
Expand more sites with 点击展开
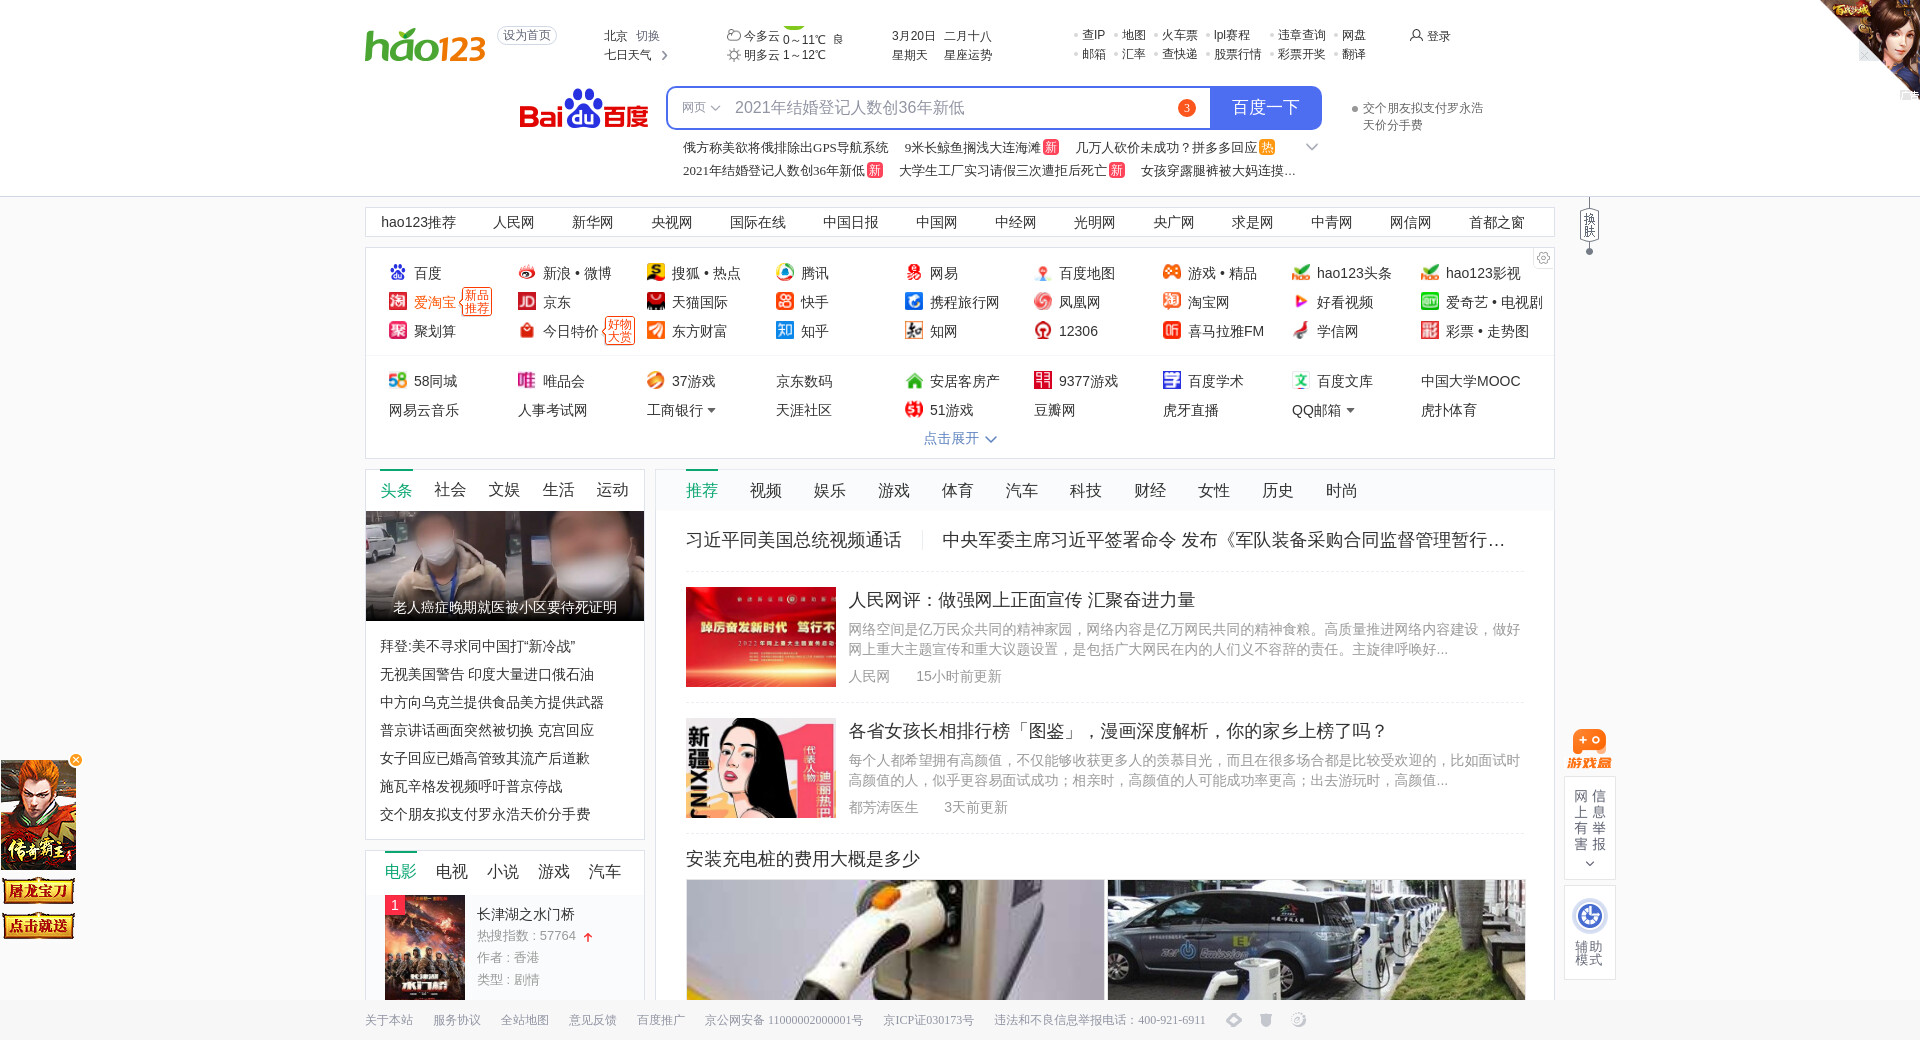(959, 439)
